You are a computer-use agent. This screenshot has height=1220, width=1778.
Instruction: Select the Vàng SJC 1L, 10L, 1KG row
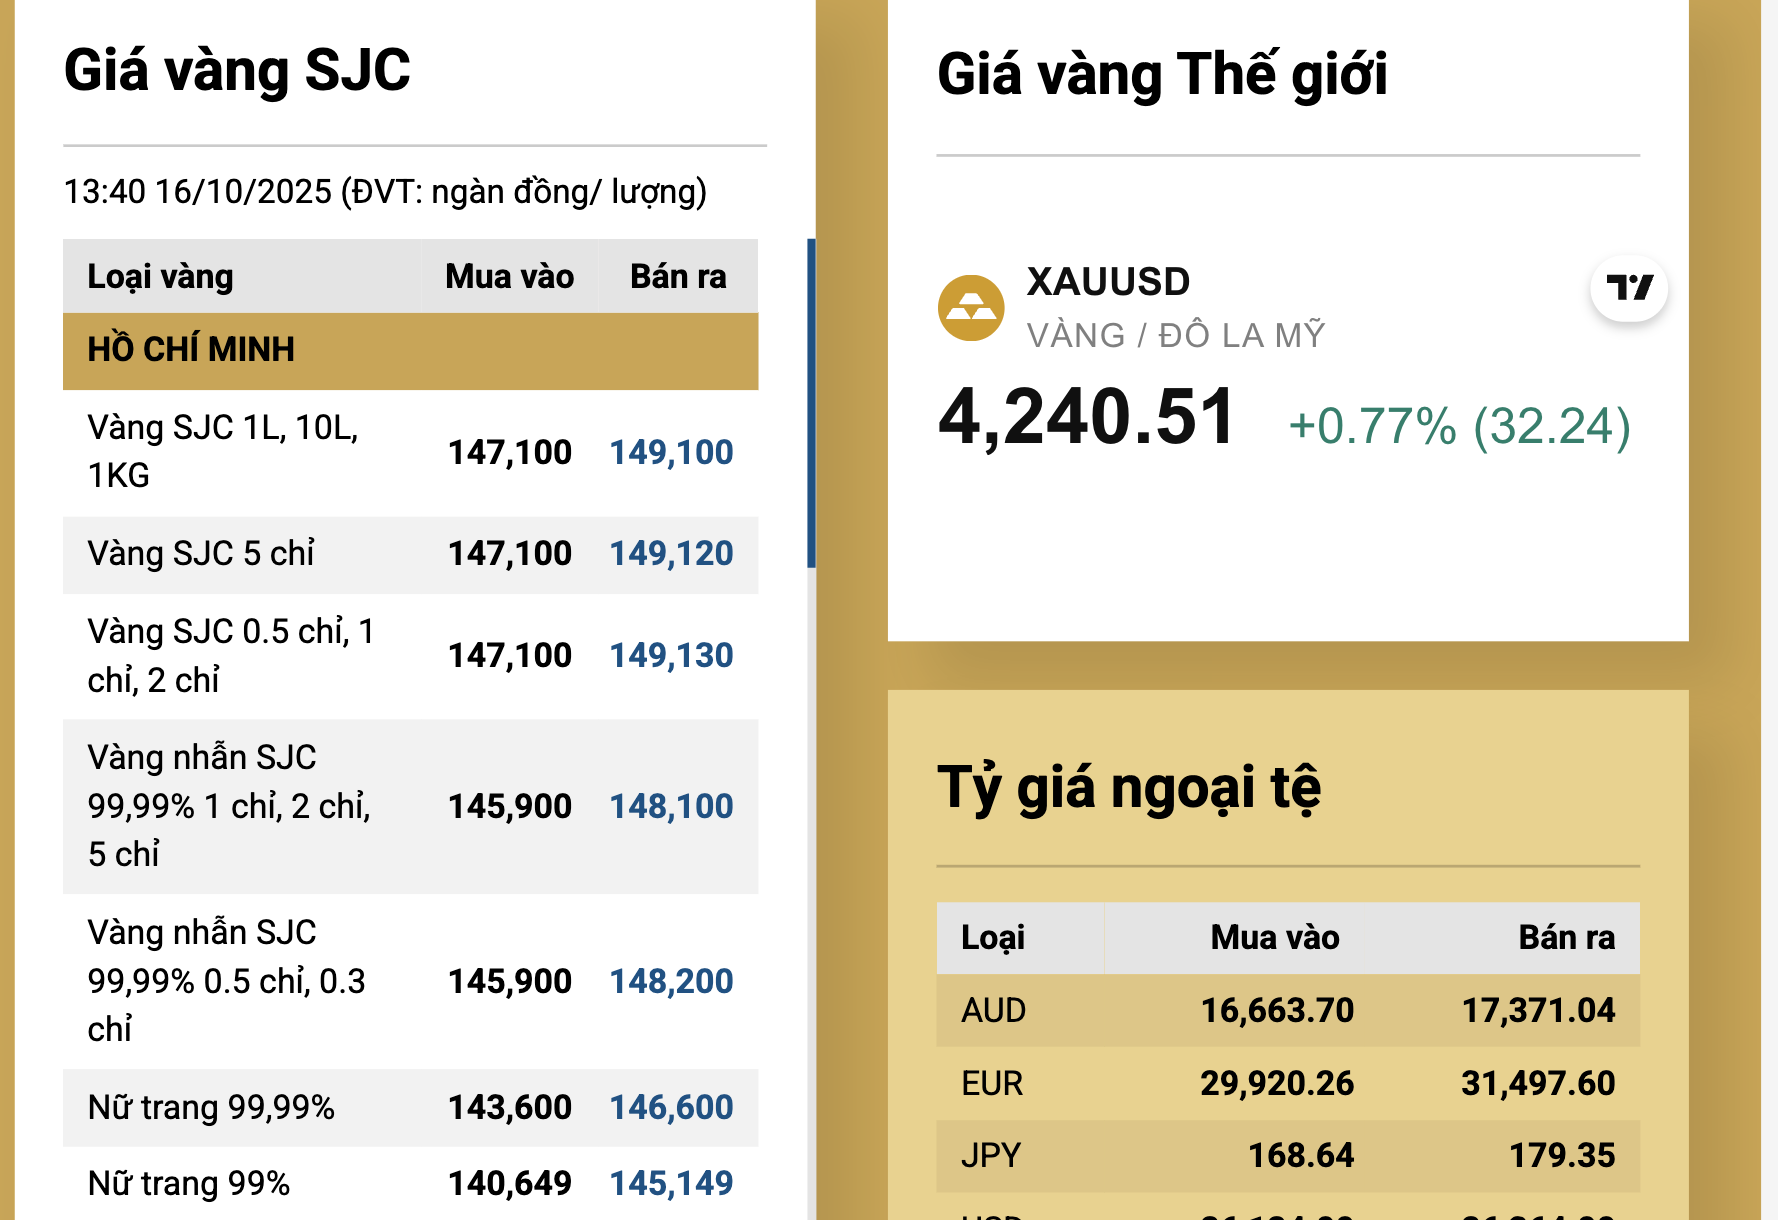[x=410, y=452]
